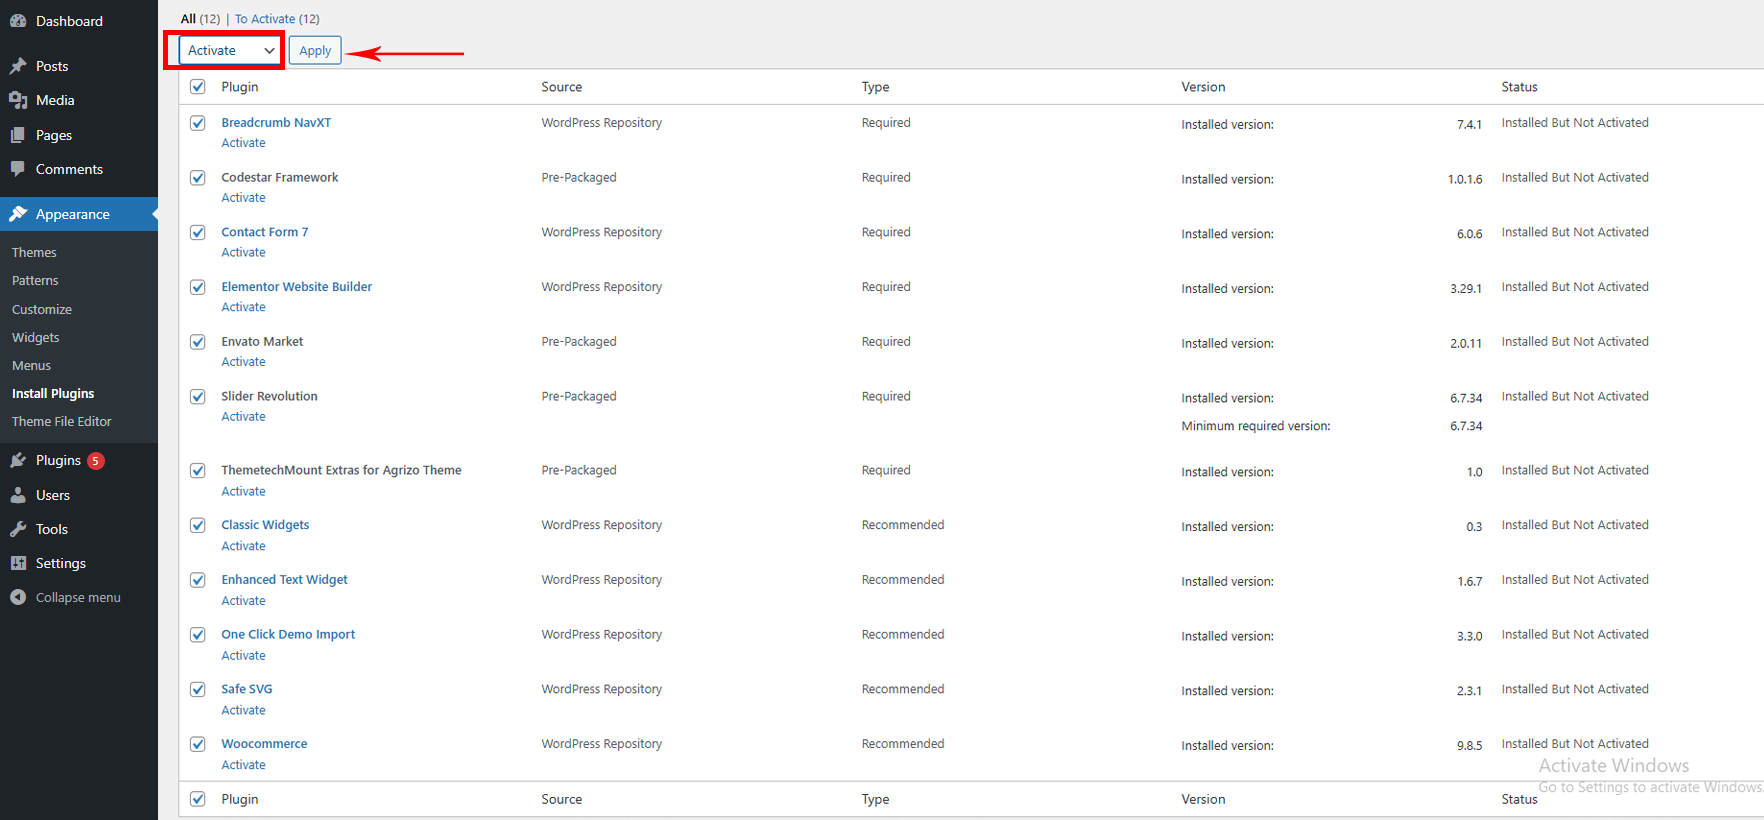The width and height of the screenshot is (1764, 820).
Task: Open Themes submenu item
Action: 34,252
